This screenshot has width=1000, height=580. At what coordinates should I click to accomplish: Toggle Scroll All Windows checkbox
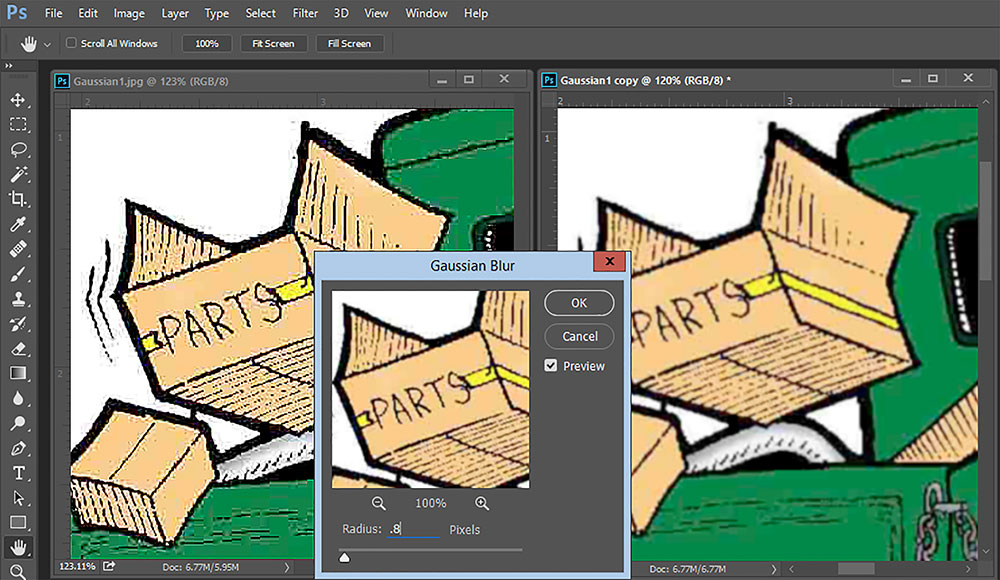point(71,43)
